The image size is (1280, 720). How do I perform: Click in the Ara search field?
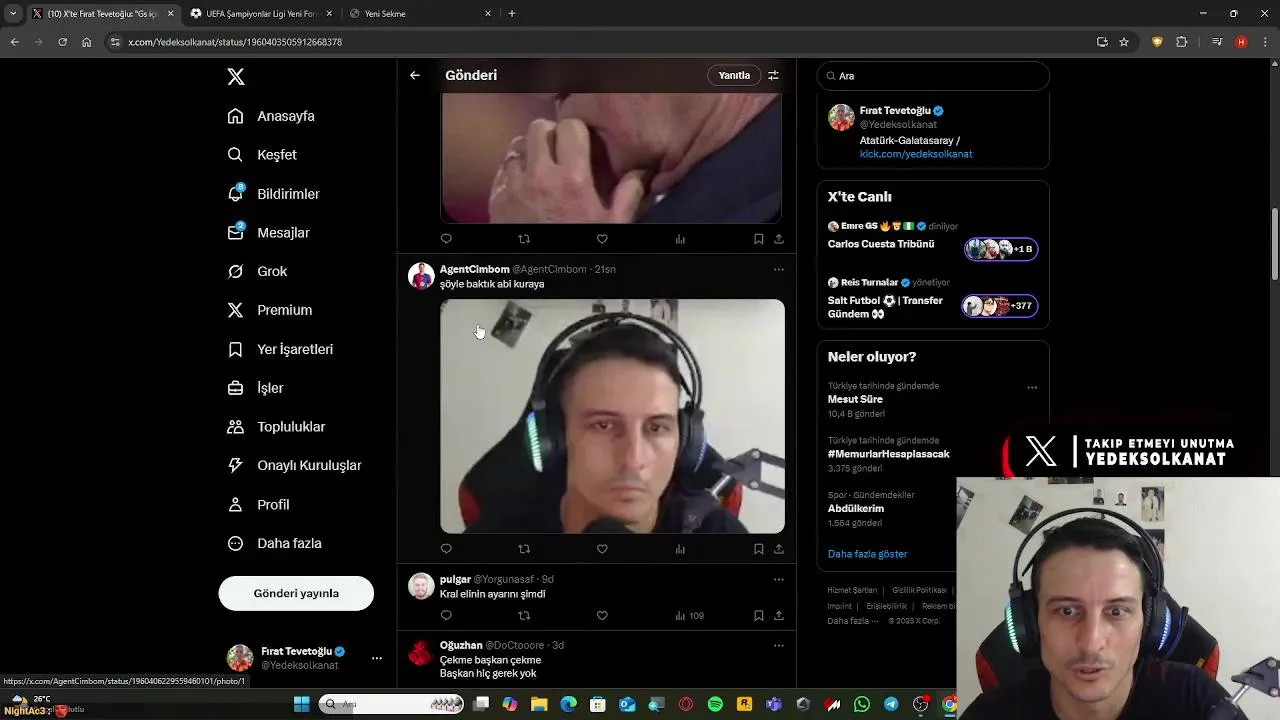coord(933,76)
